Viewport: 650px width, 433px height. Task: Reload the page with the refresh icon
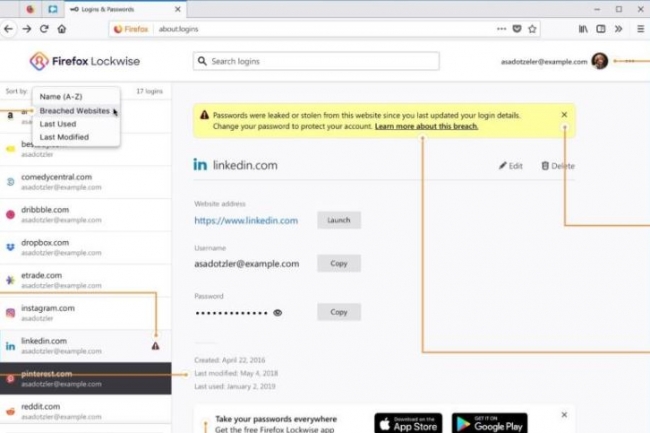coord(44,29)
